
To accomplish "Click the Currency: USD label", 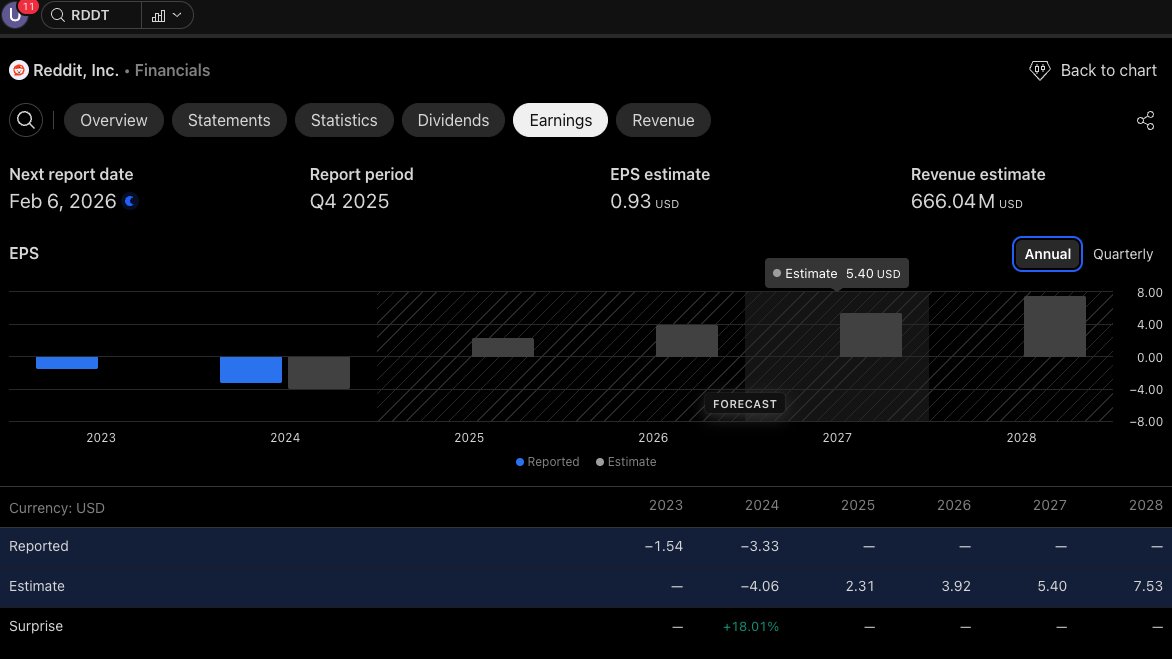I will (57, 508).
